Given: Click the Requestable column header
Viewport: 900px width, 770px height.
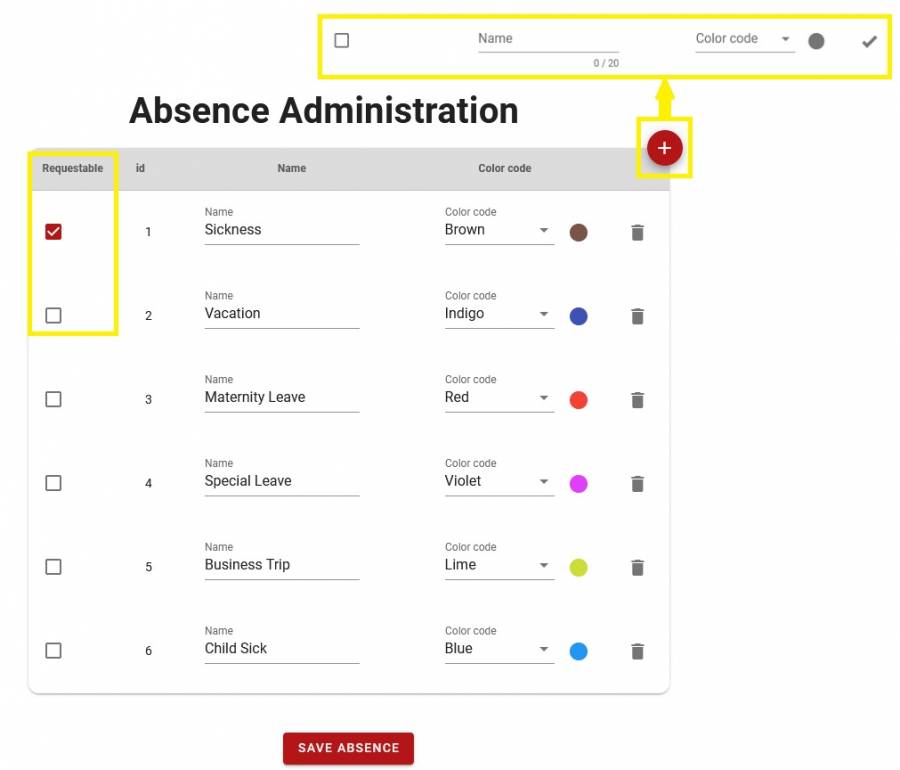Looking at the screenshot, I should [72, 168].
